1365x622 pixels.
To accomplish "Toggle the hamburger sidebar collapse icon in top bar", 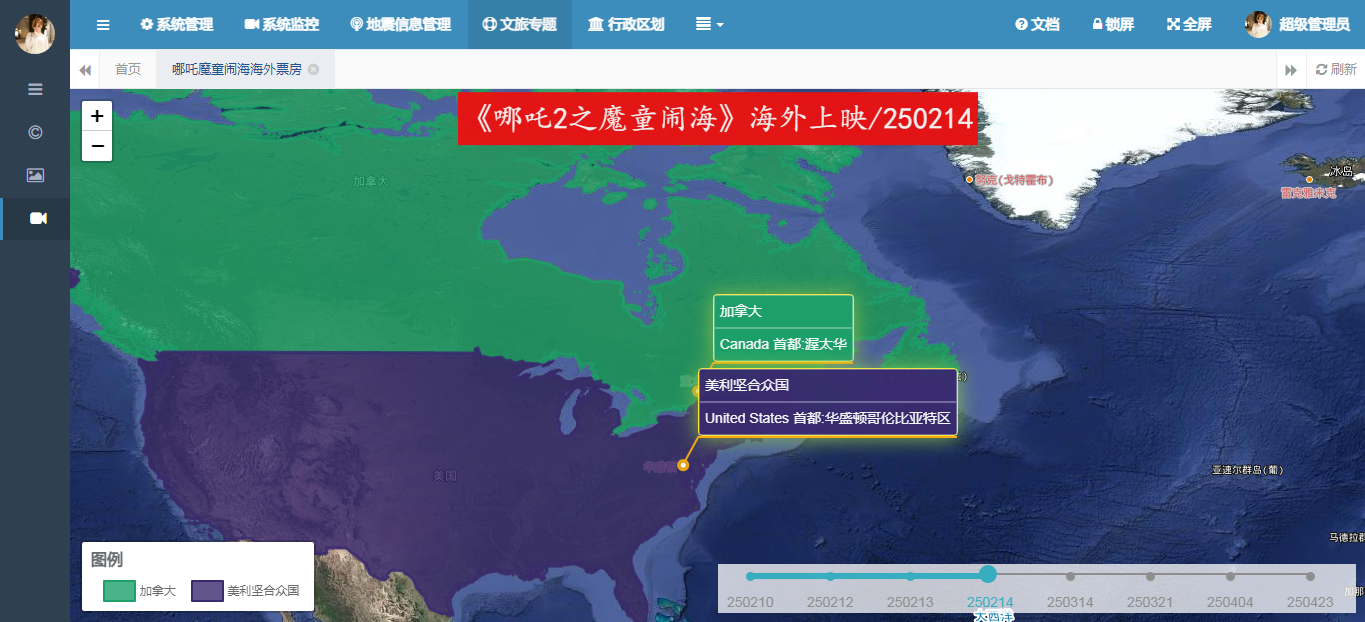I will click(x=103, y=25).
